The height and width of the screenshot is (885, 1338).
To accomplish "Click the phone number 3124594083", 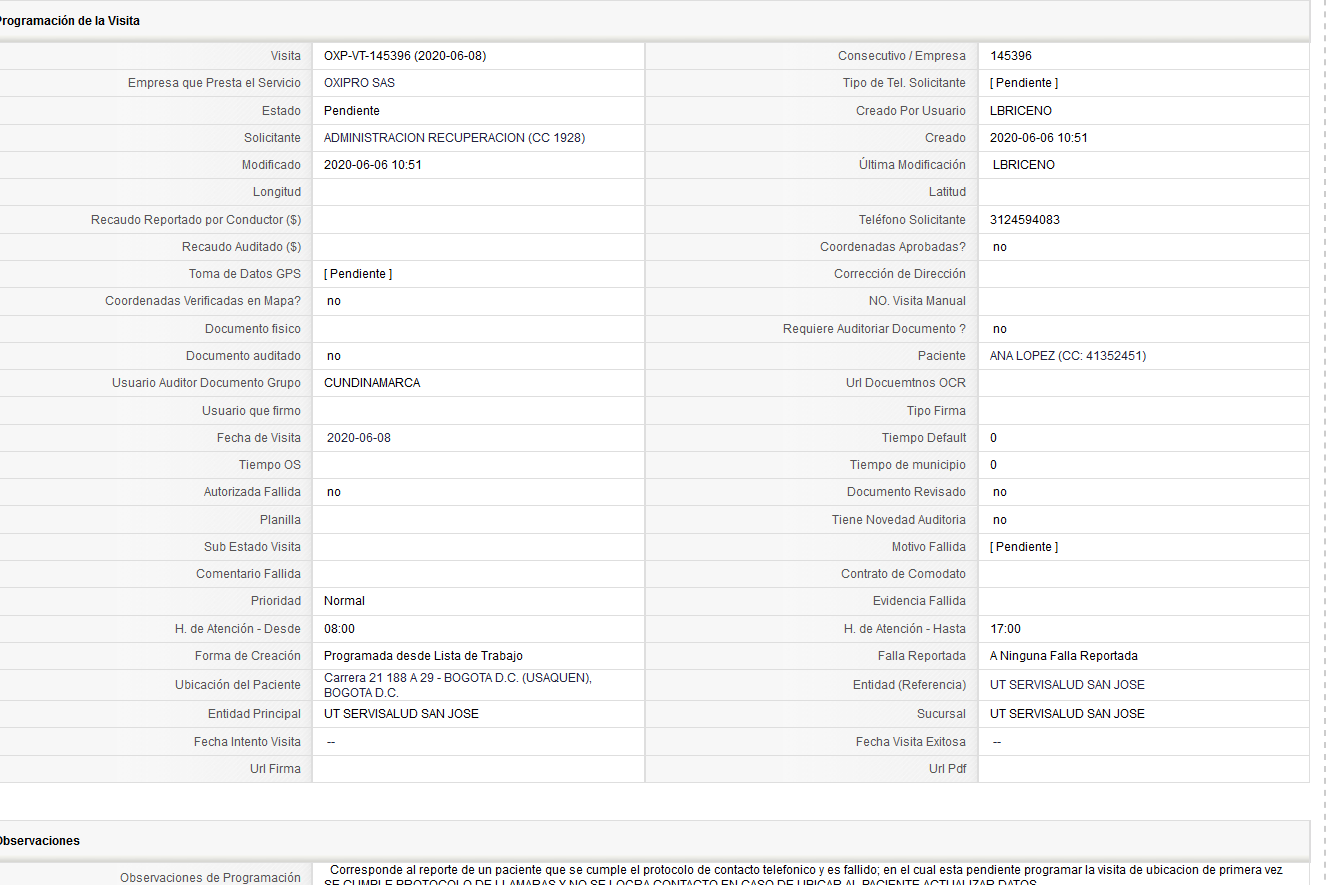I will click(1025, 220).
